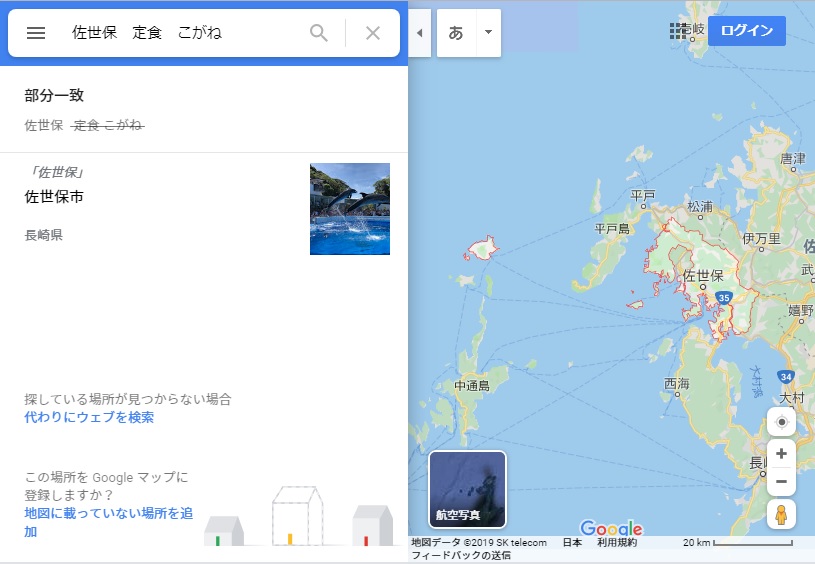Click the 唐津 label on map
Image resolution: width=815 pixels, height=564 pixels.
(x=793, y=159)
